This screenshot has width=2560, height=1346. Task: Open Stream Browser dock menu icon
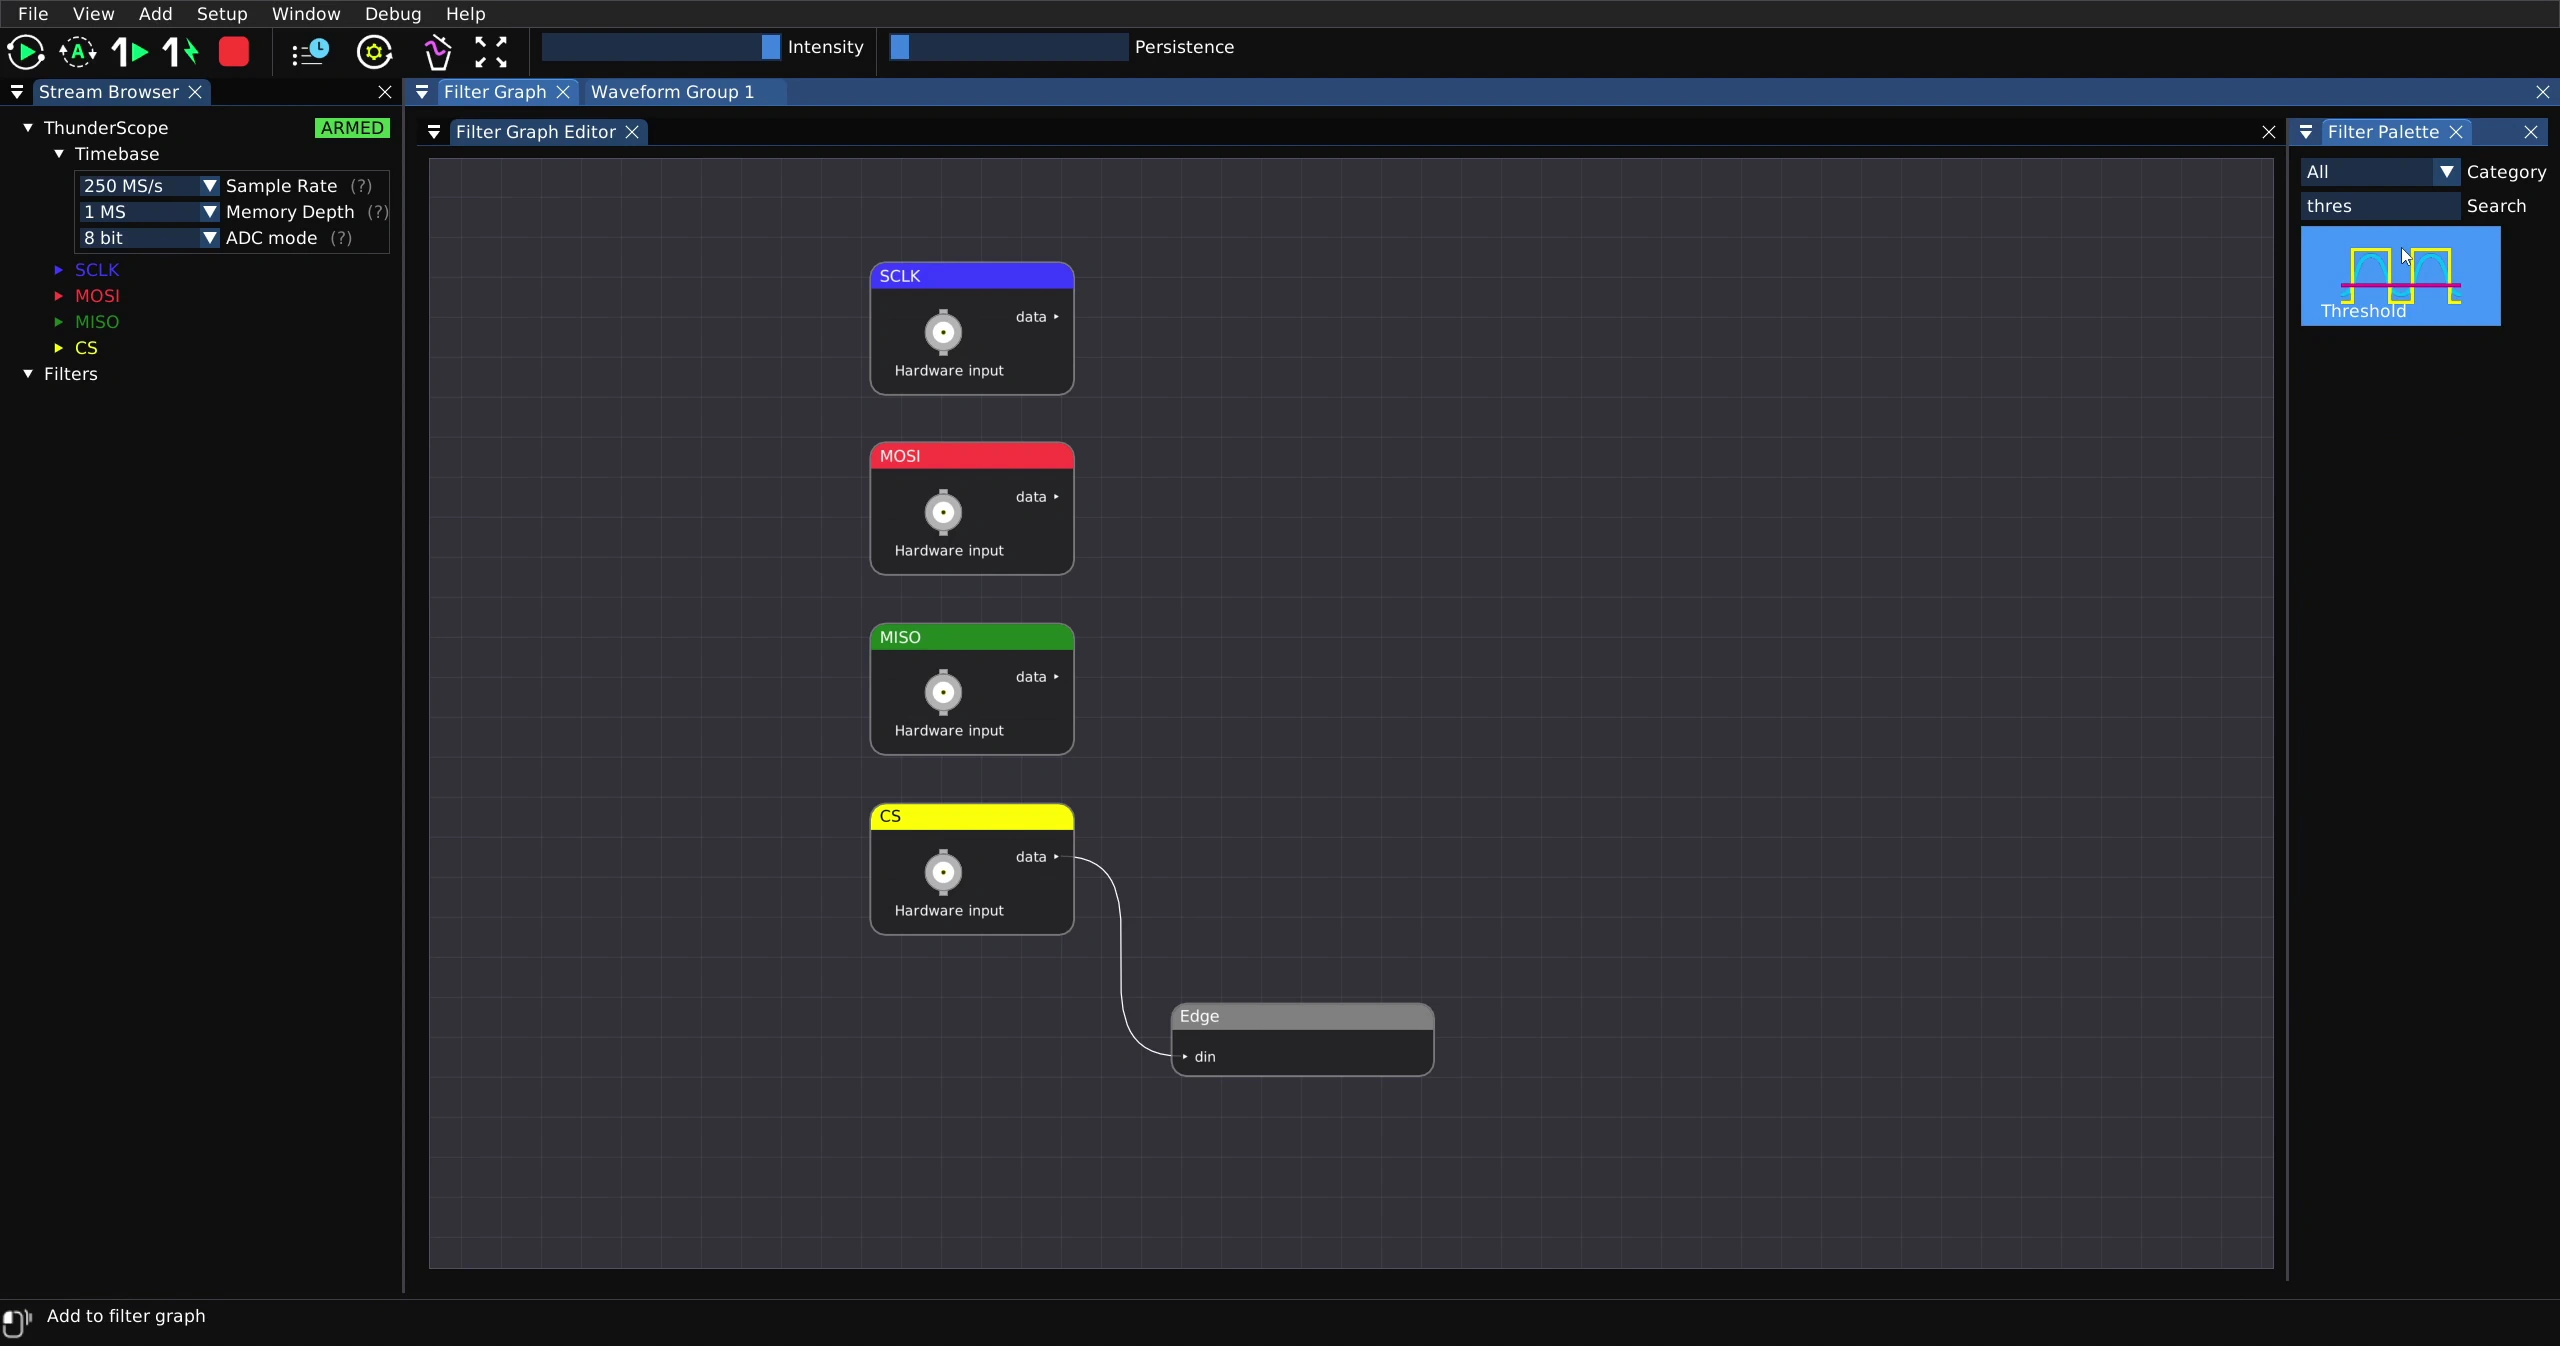coord(17,92)
